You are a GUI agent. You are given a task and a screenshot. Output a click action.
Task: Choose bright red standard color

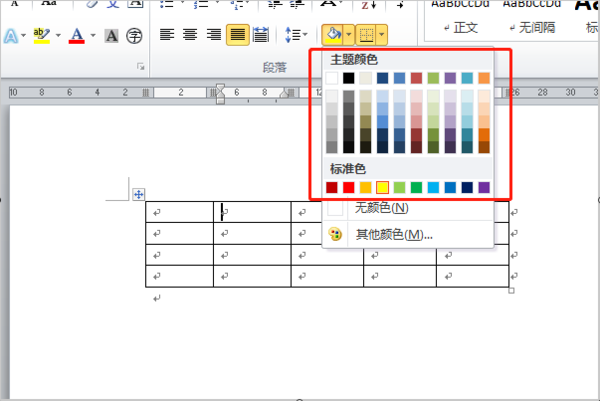(349, 187)
